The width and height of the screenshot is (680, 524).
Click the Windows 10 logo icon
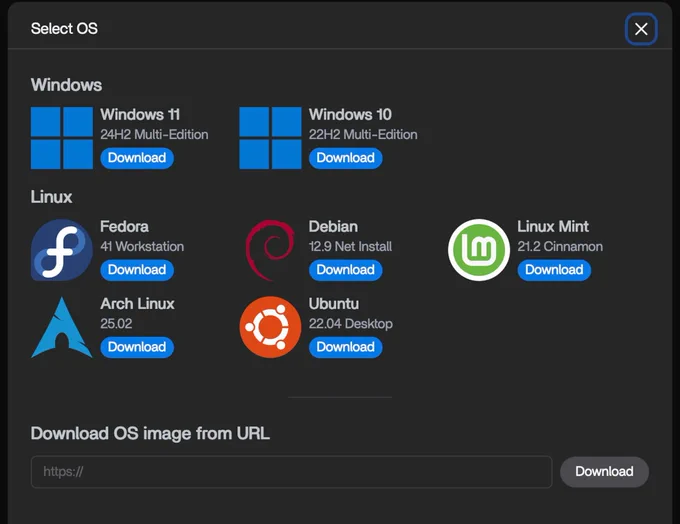point(270,138)
